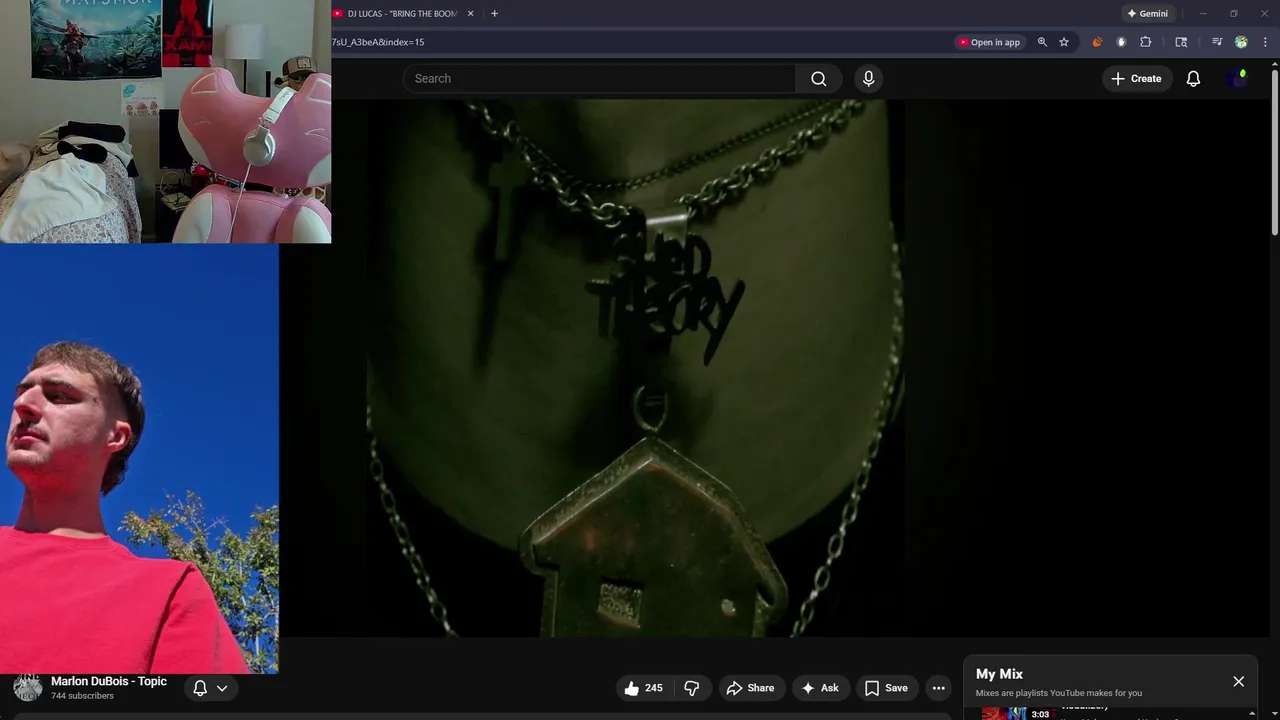Screen dimensions: 1280x720
Task: Open the Extensions puzzle icon
Action: [x=1146, y=42]
